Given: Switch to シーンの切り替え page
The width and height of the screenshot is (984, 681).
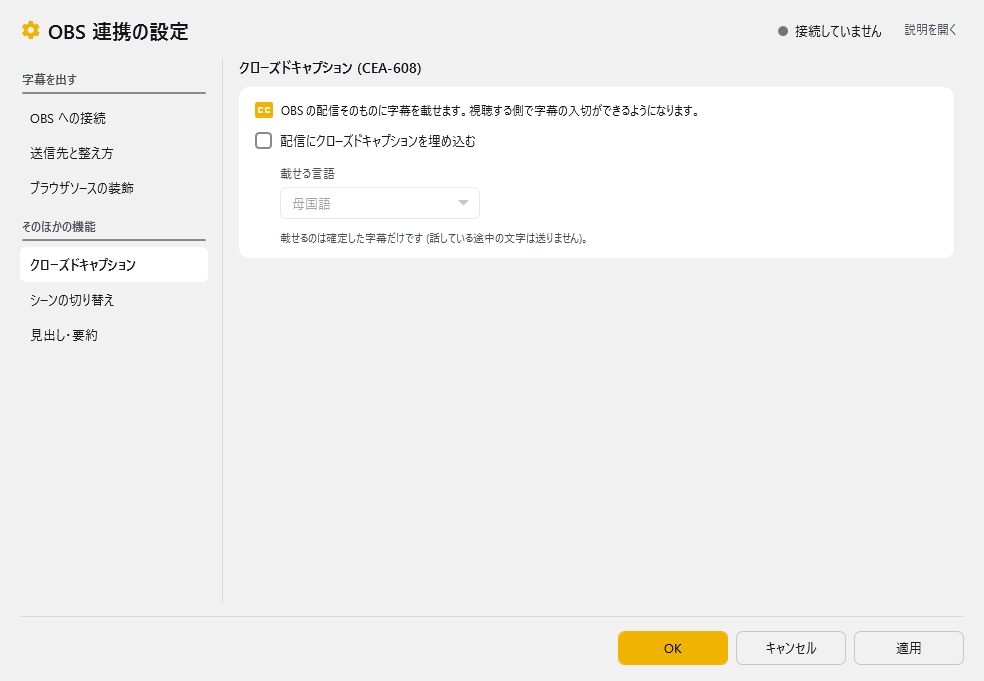Looking at the screenshot, I should pyautogui.click(x=114, y=300).
